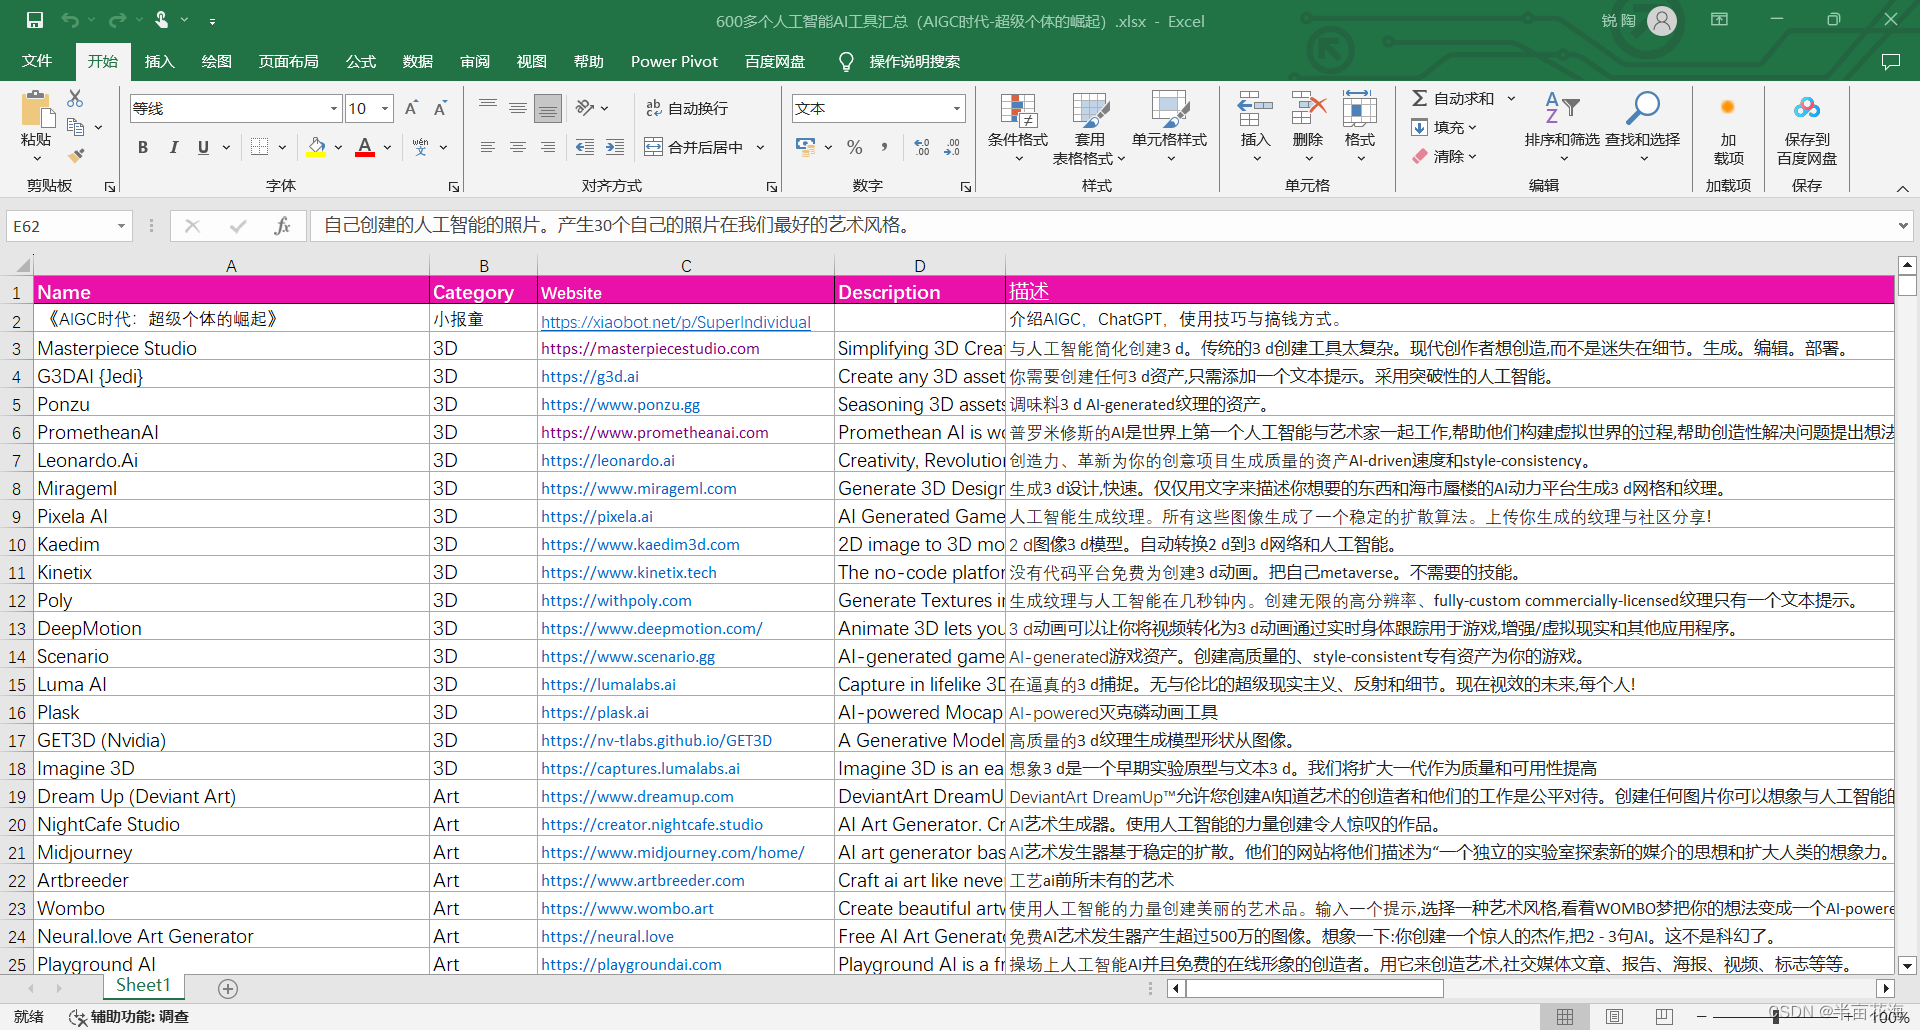Expand the borders dropdown arrow
Viewport: 1920px width, 1030px height.
click(282, 147)
